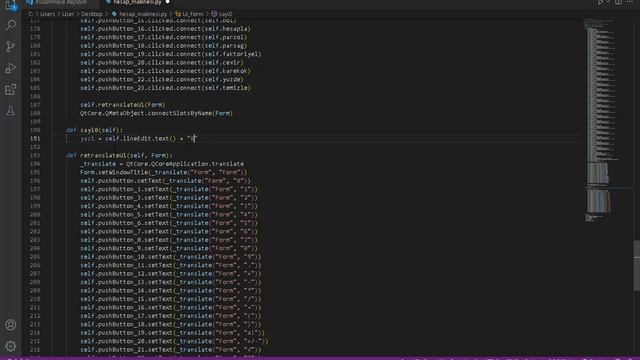Click the Form.setWindowTitle line
This screenshot has width=640, height=360.
[163, 173]
